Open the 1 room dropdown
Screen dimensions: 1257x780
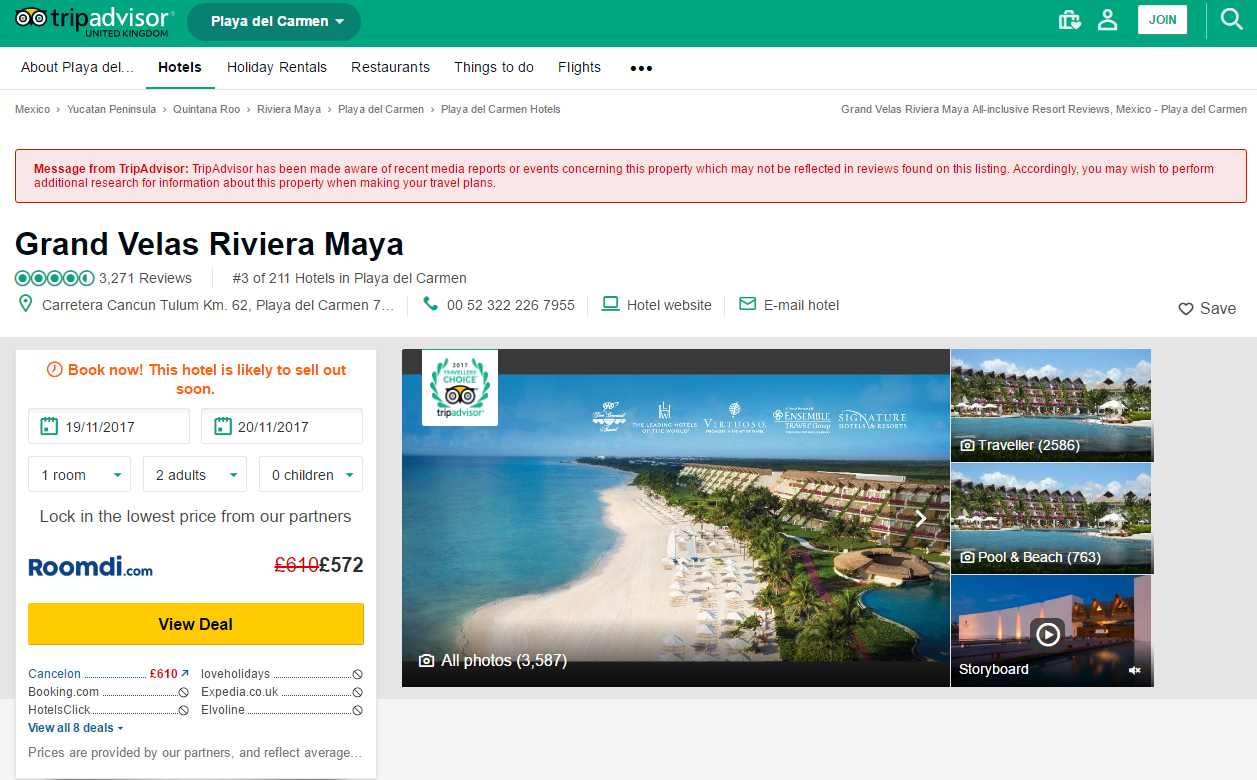pyautogui.click(x=80, y=475)
